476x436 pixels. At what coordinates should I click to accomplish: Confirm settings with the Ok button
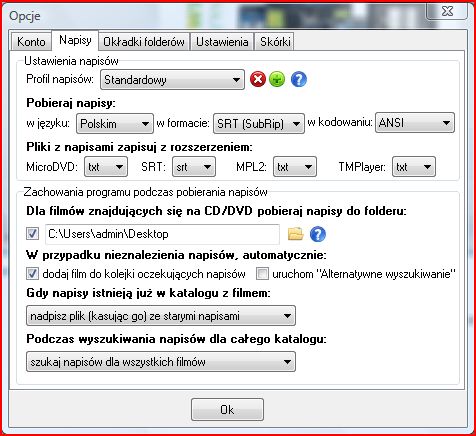click(x=227, y=409)
